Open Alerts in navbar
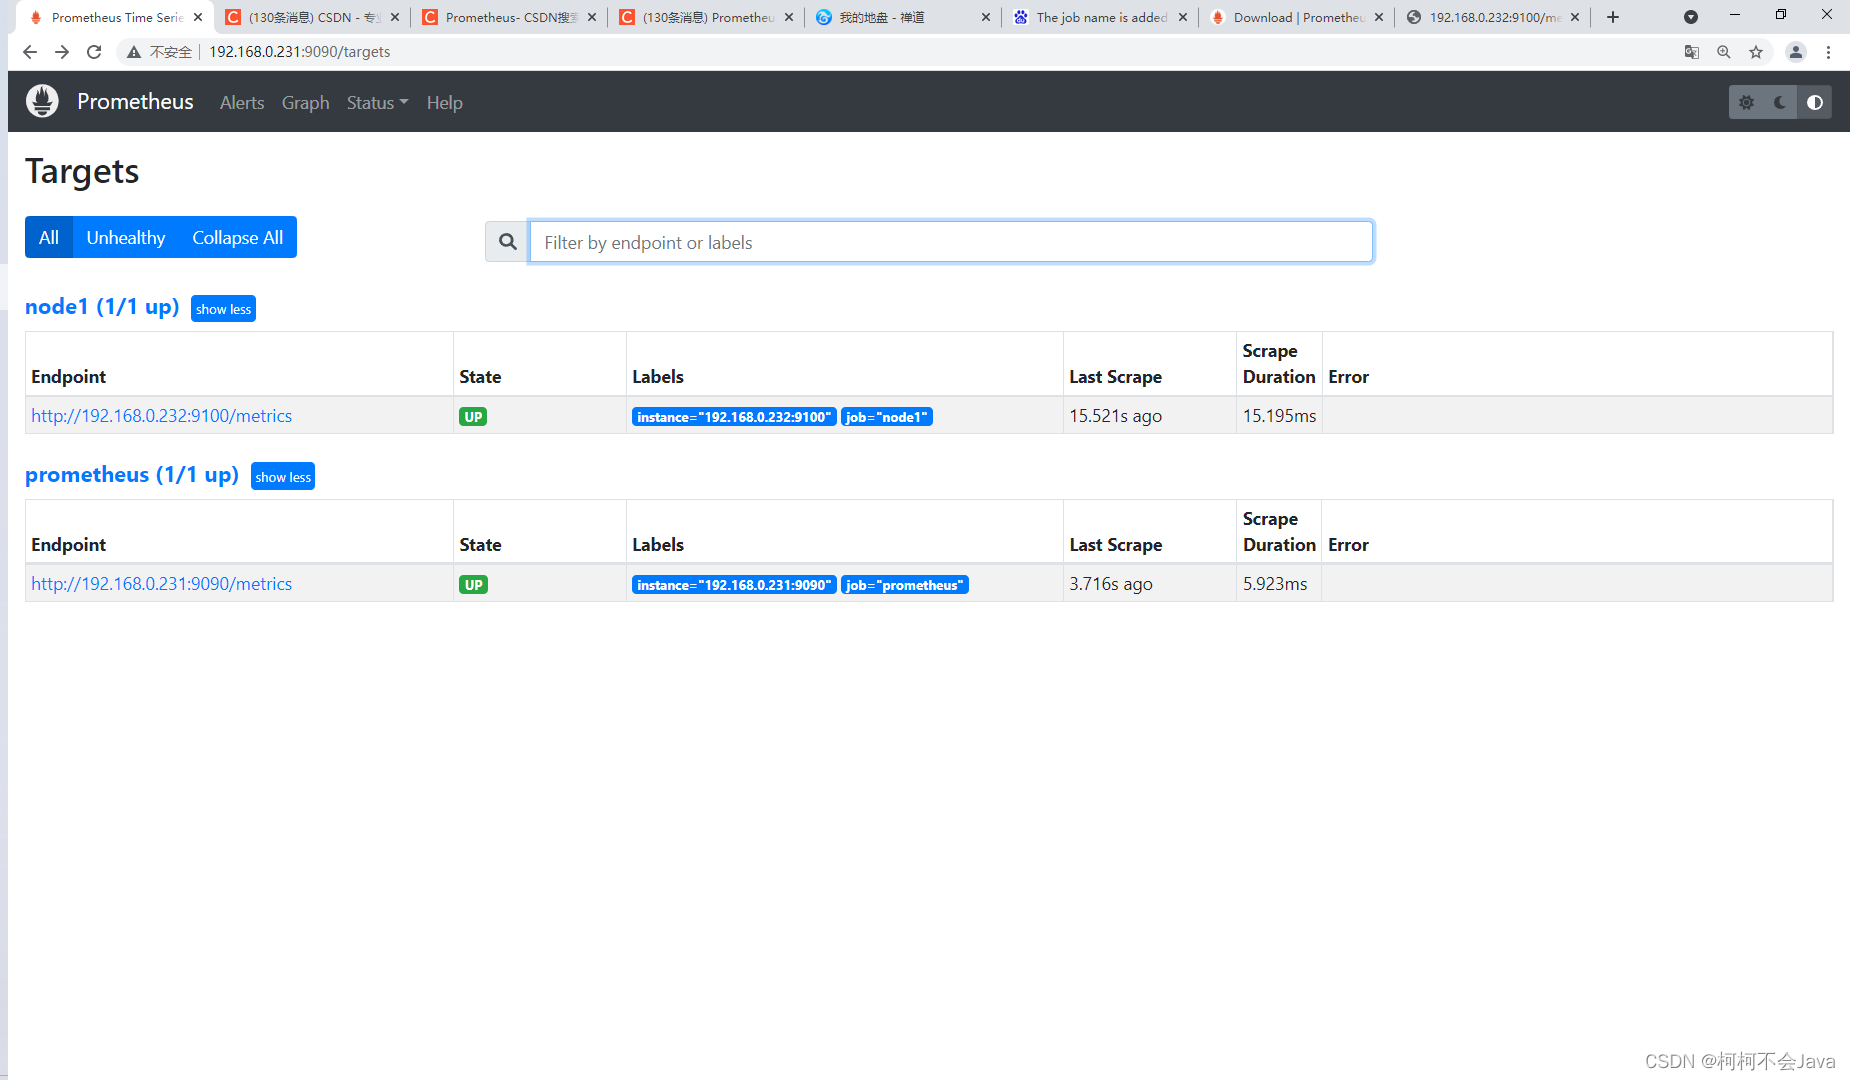The height and width of the screenshot is (1080, 1850). coord(242,103)
